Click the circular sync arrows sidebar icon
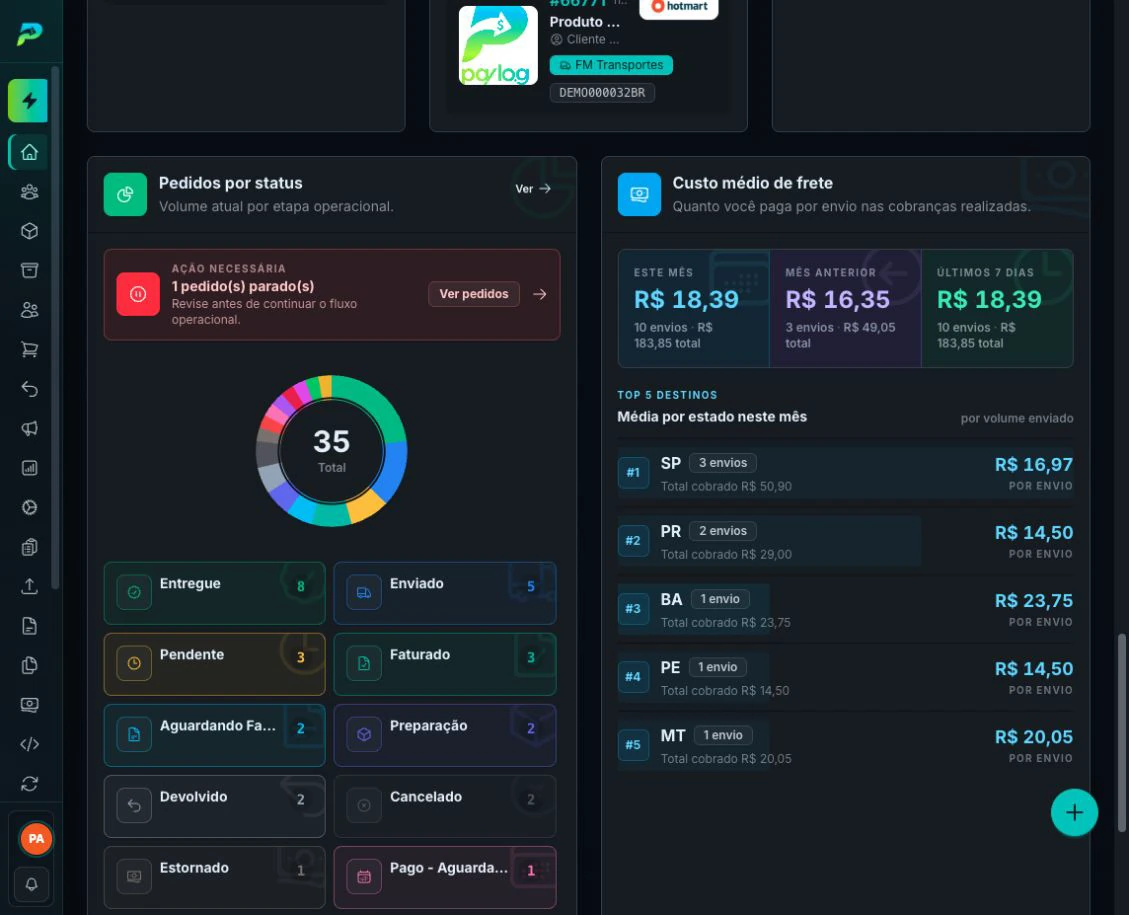 coord(29,784)
